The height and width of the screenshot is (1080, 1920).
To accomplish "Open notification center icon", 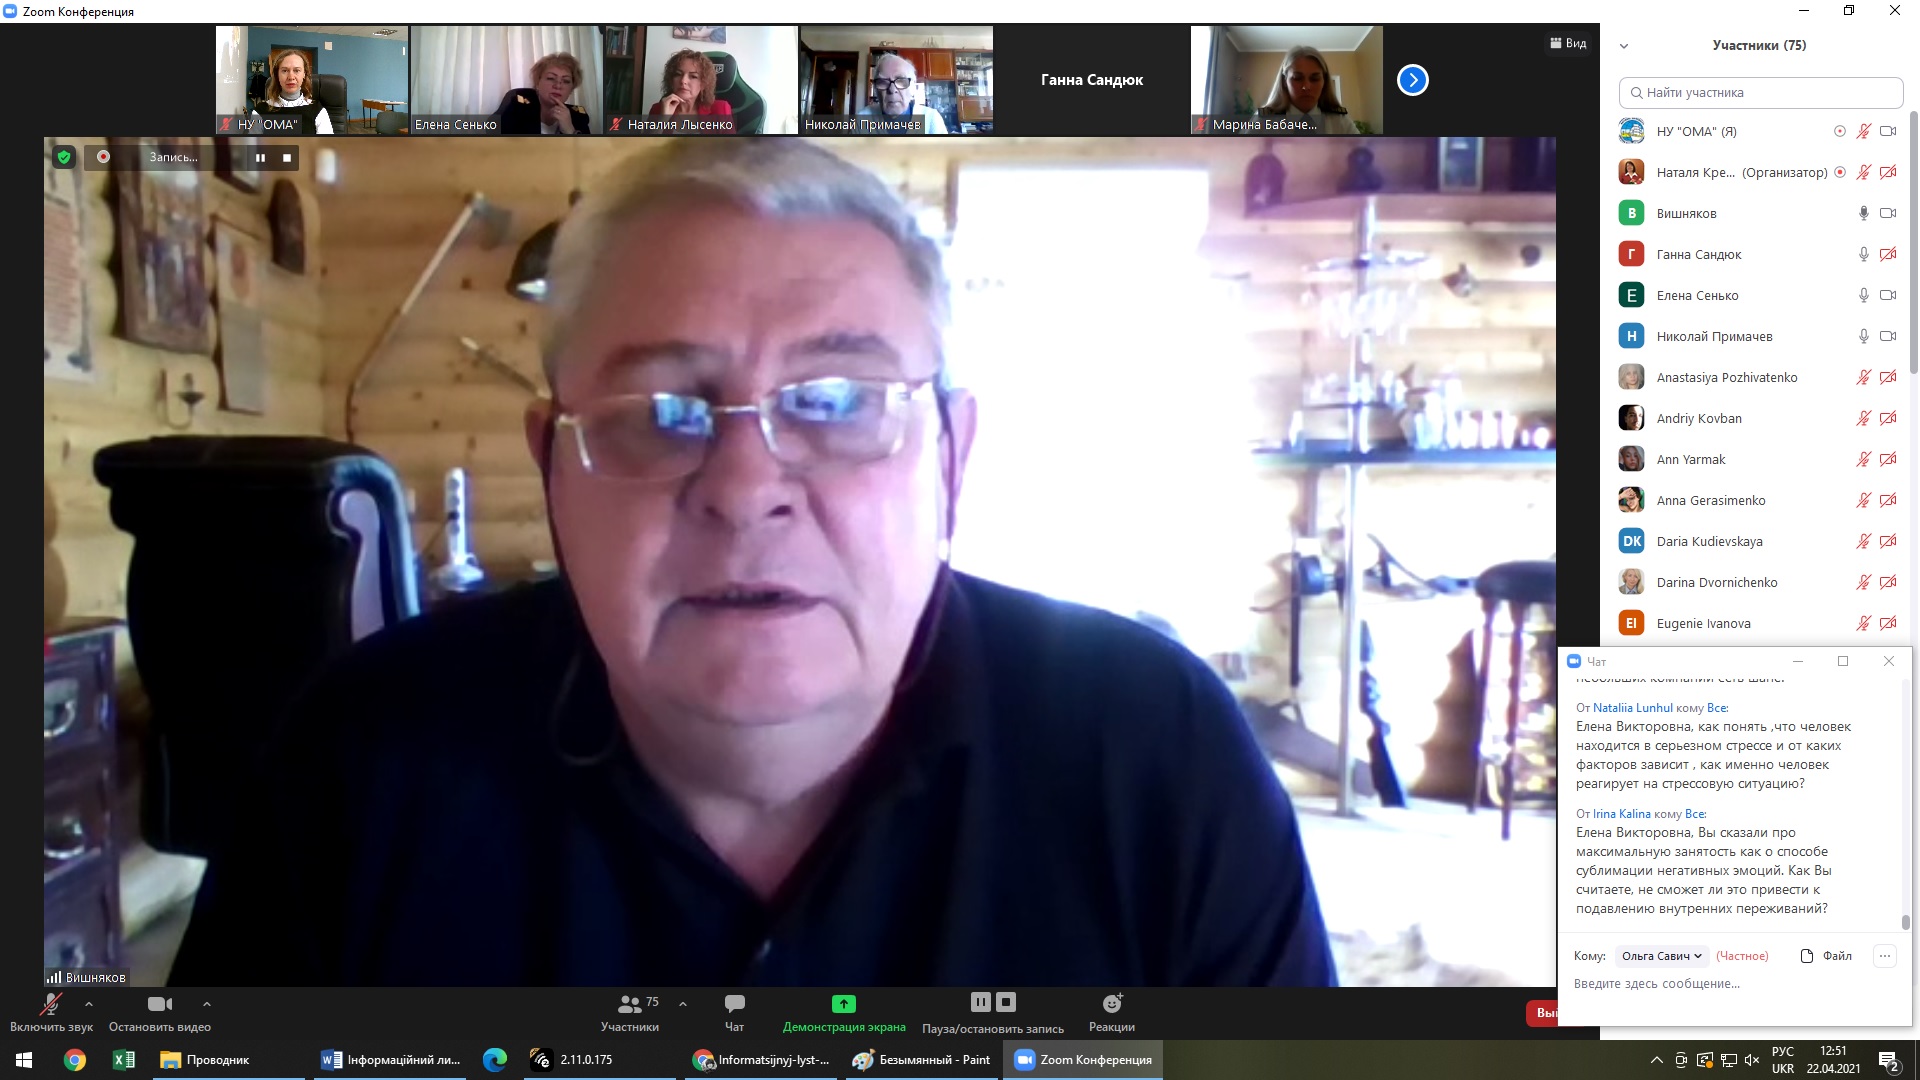I will (x=1889, y=1060).
